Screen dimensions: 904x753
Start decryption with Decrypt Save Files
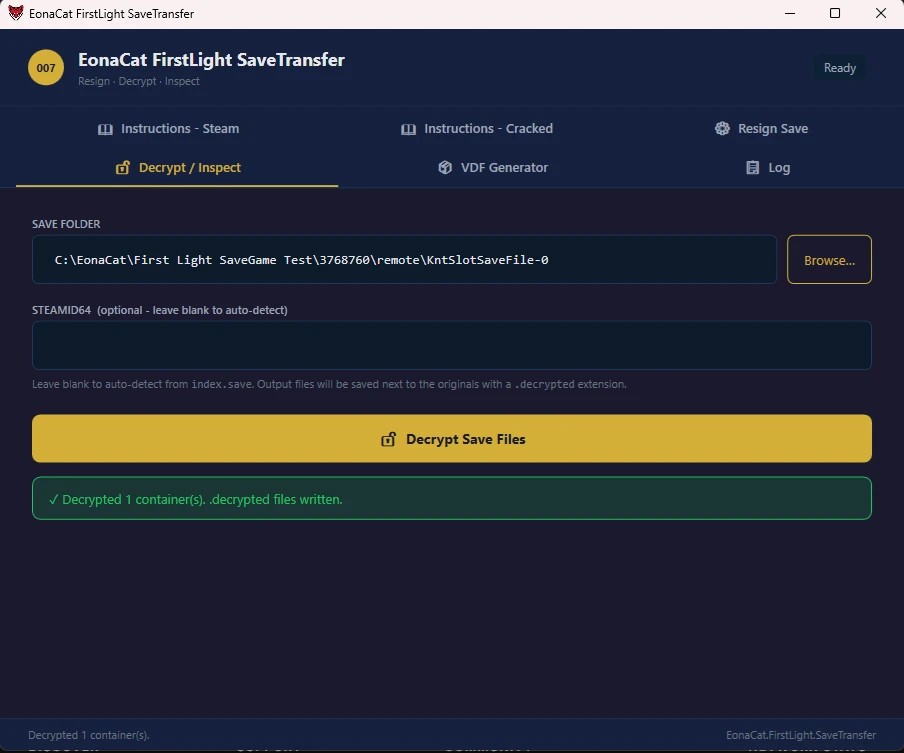[451, 438]
